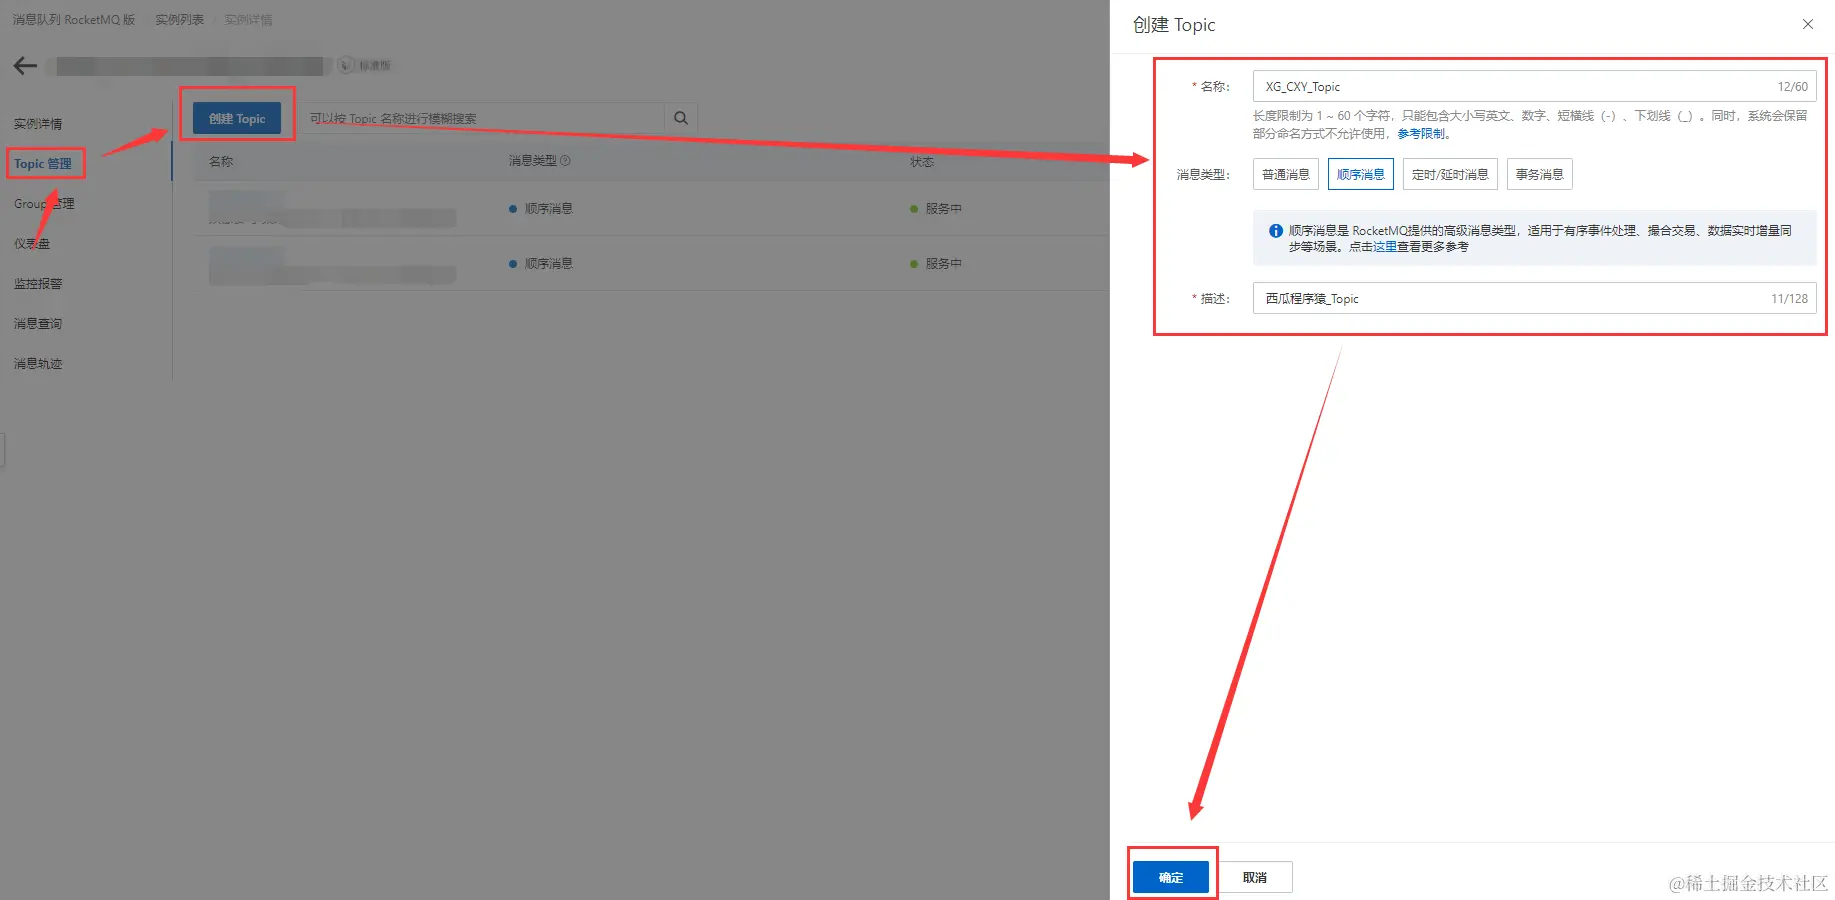Click 名称 column header
The image size is (1835, 900).
[221, 161]
